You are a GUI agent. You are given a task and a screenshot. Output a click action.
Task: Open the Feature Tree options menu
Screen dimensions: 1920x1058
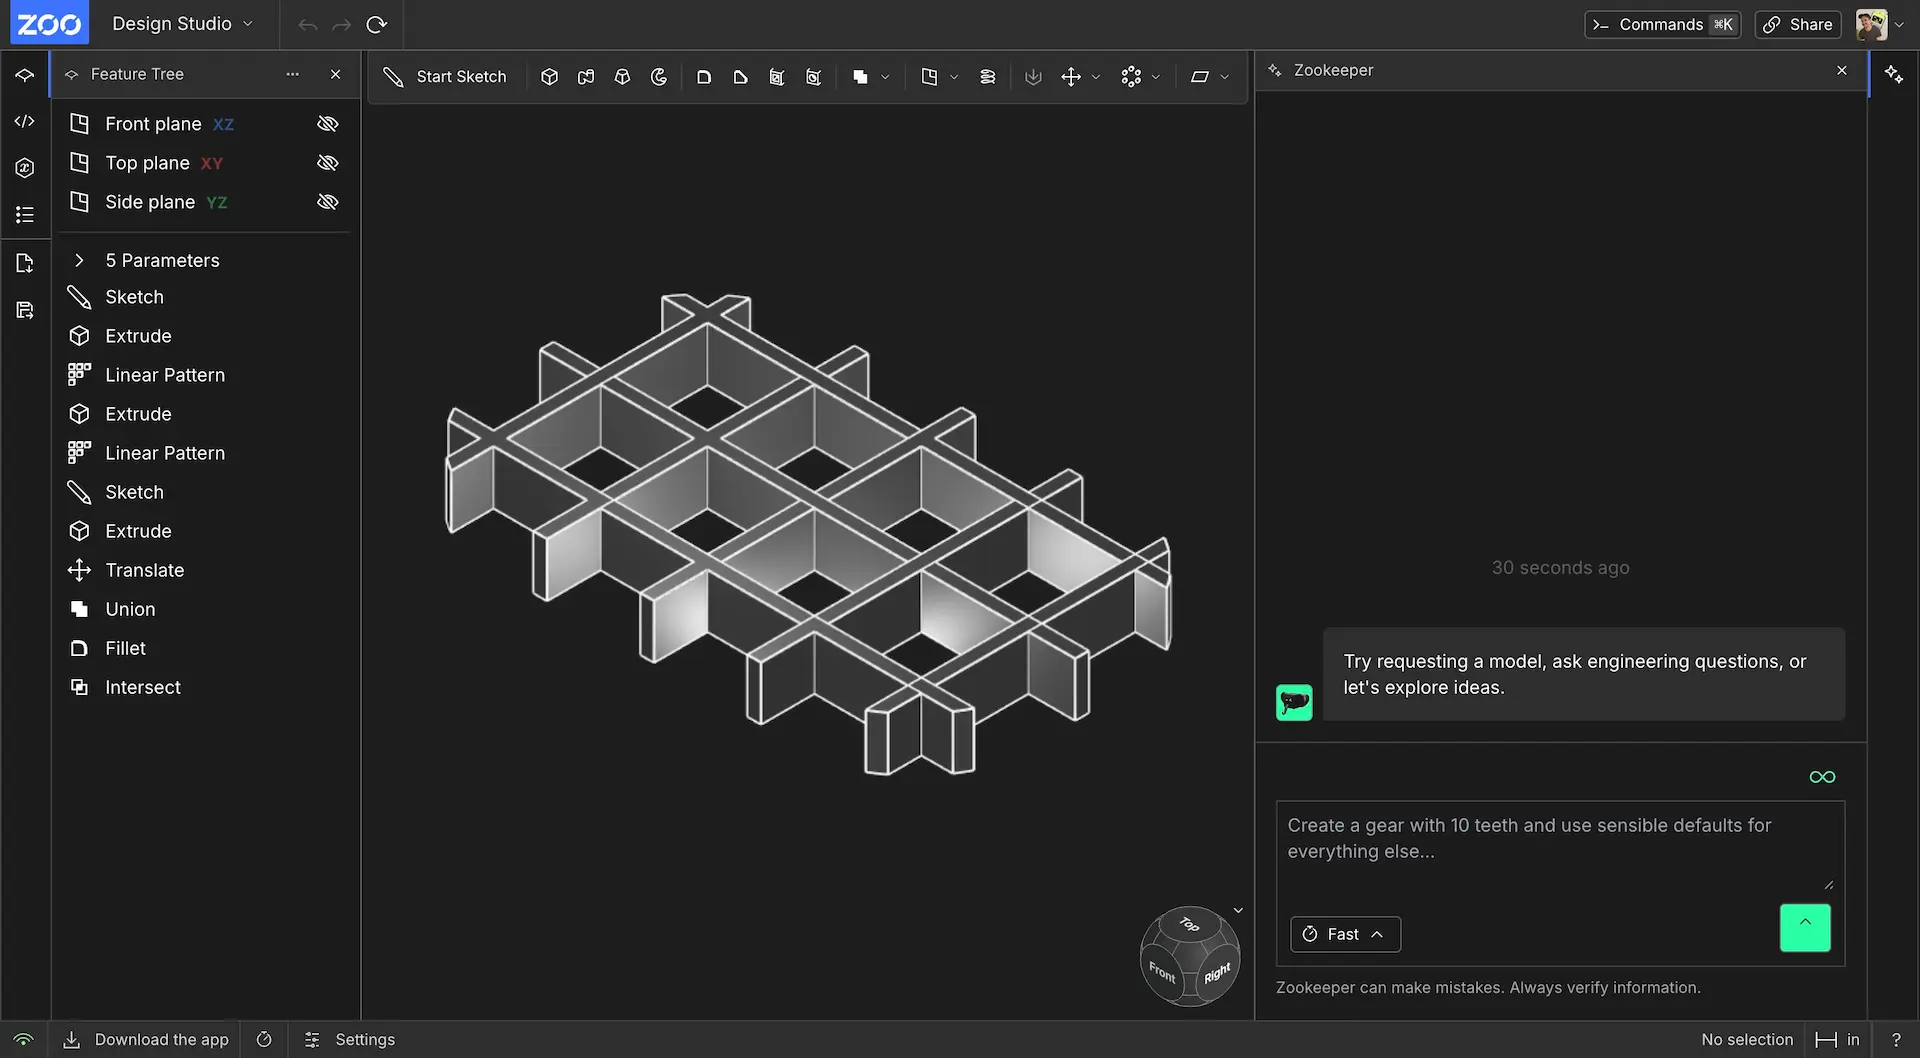click(x=291, y=74)
